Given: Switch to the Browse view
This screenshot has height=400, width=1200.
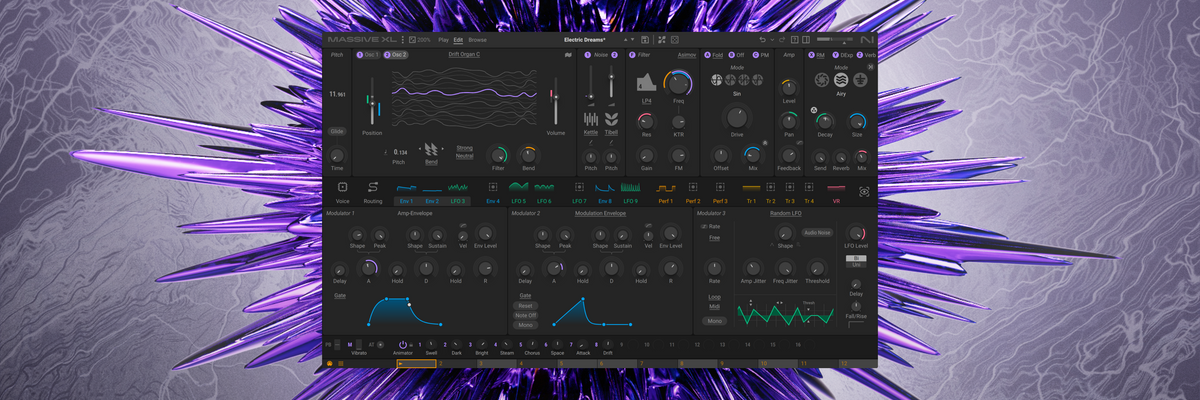Looking at the screenshot, I should pos(478,40).
